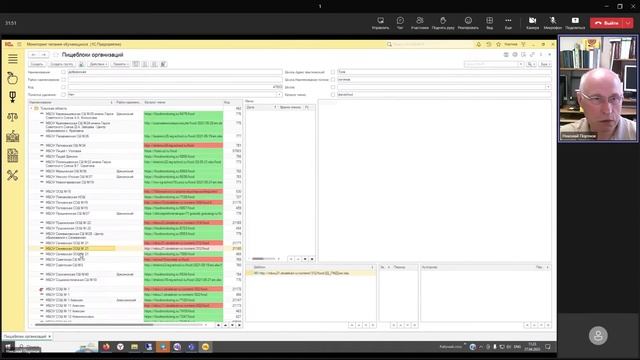Click the Teams Chat icon
640x360 pixels.
(400, 23)
